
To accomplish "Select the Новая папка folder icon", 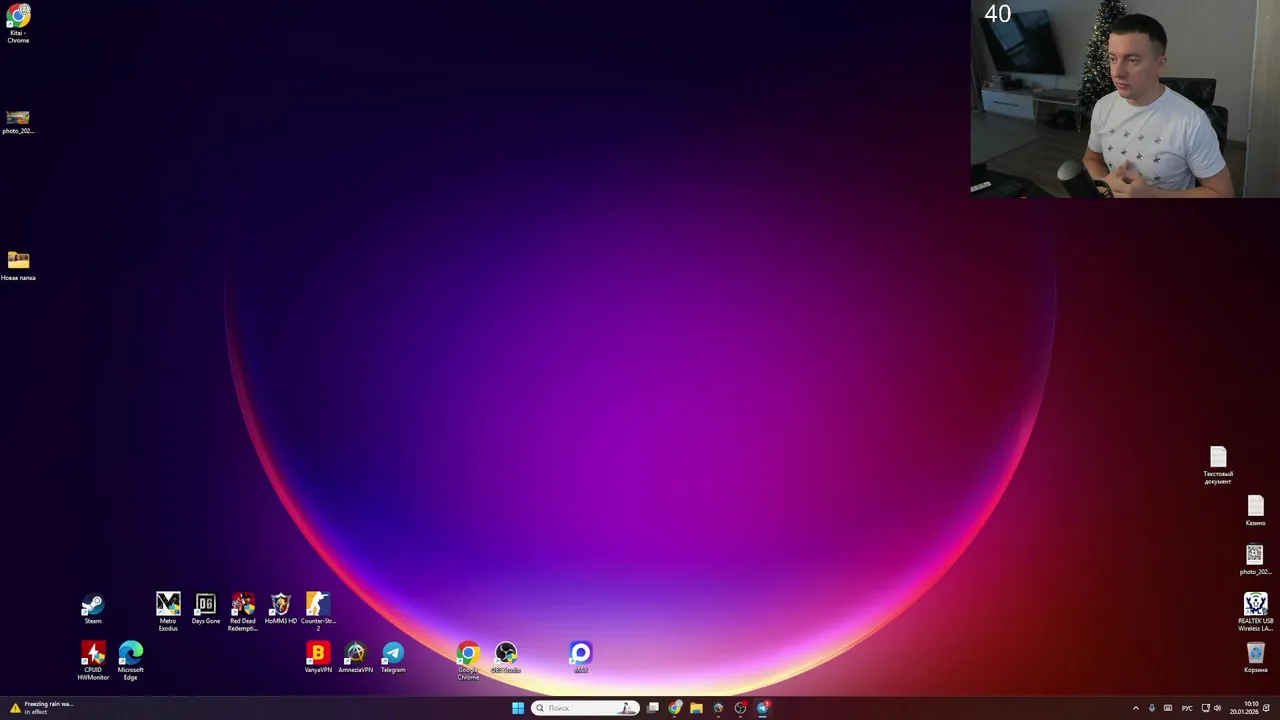I will (x=18, y=265).
